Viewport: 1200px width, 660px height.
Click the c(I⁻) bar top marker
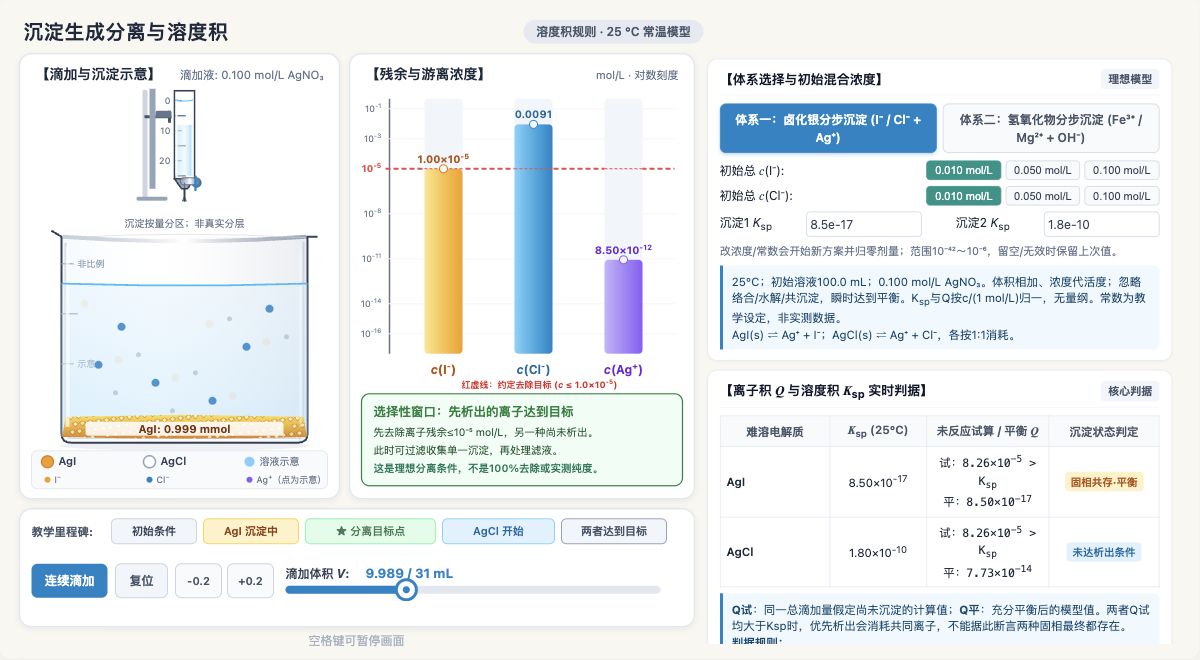(x=443, y=169)
